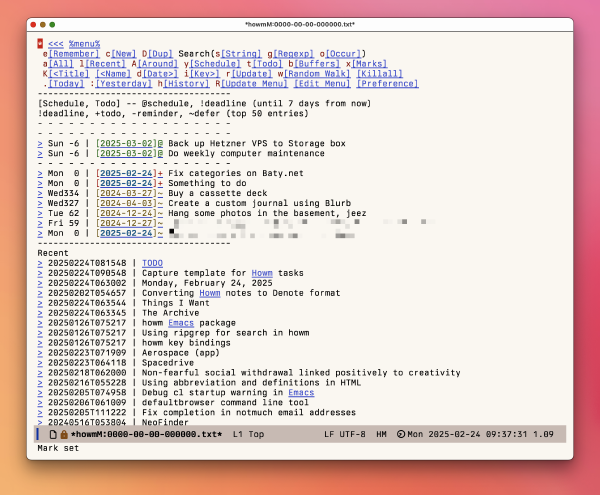Open the [Remember] menu link
Viewport: 600px width, 495px height.
point(74,54)
